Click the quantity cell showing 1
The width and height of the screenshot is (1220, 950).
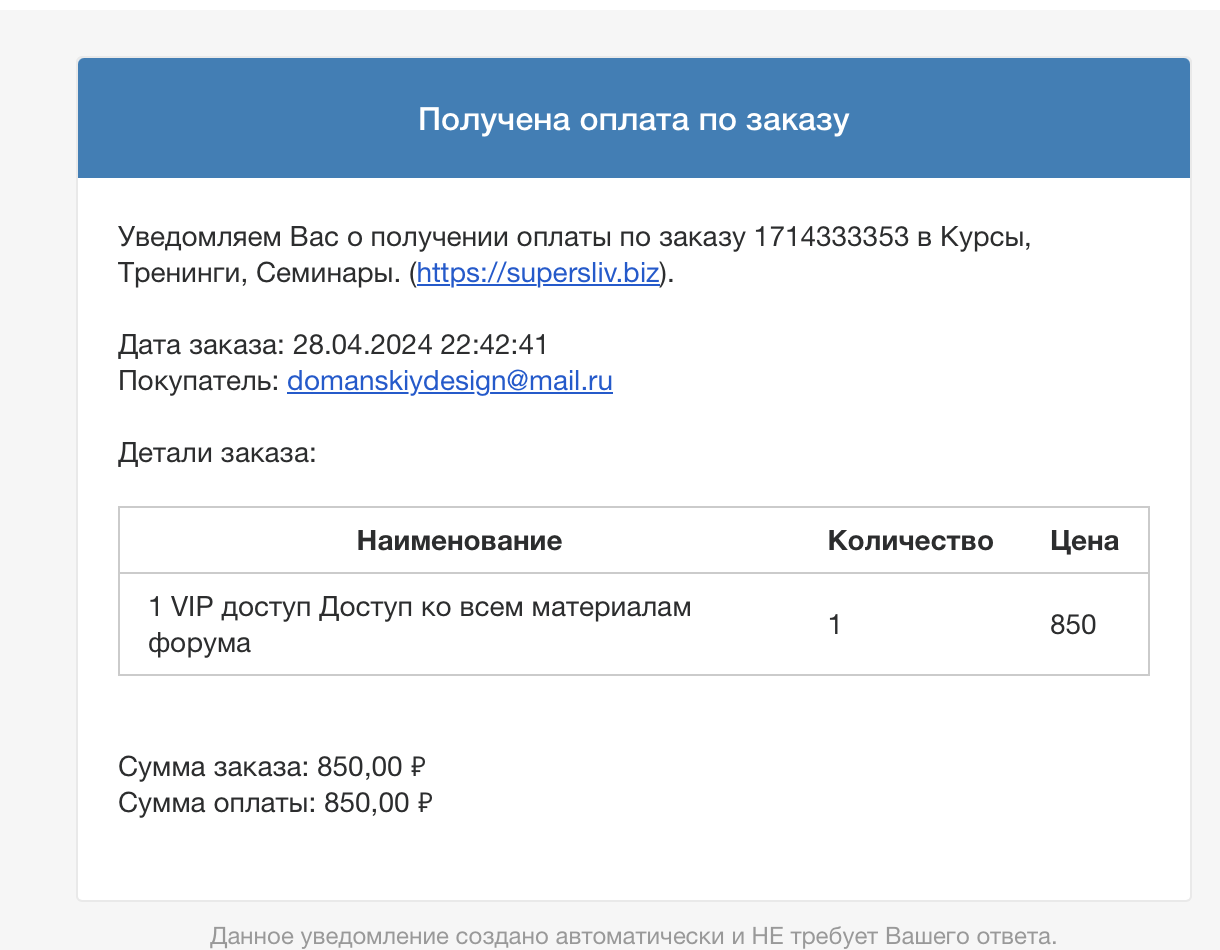[x=835, y=625]
